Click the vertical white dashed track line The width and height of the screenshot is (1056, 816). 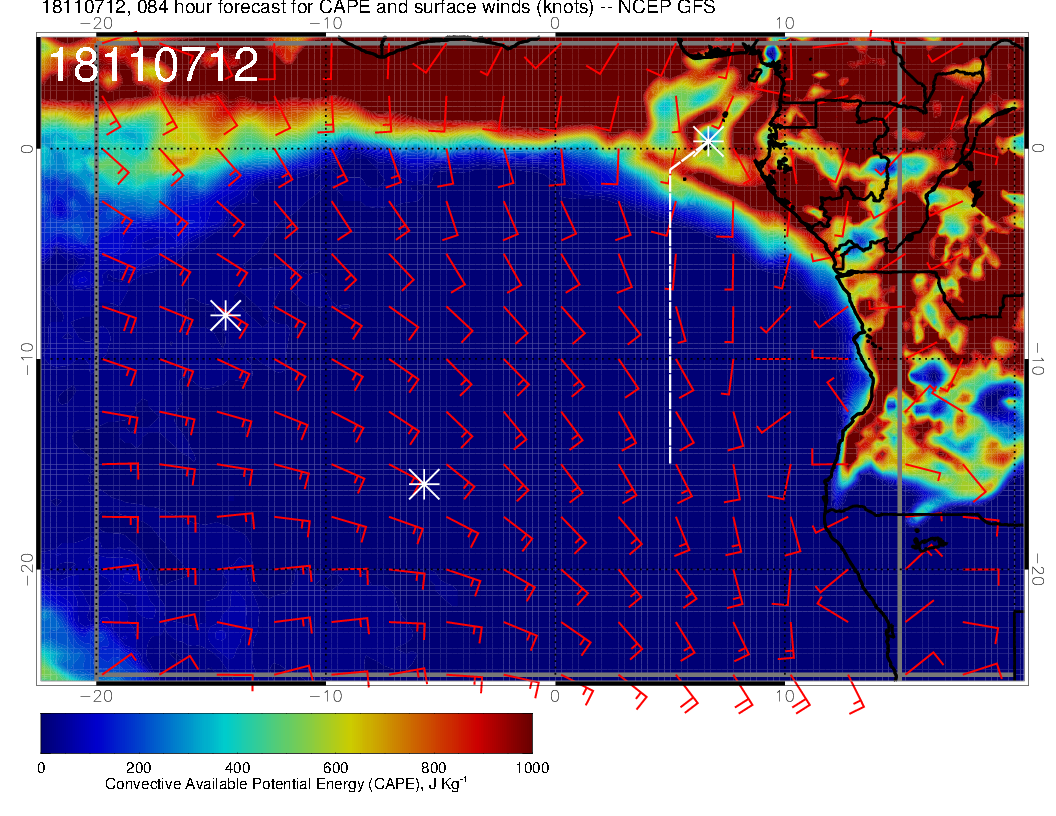coord(670,320)
